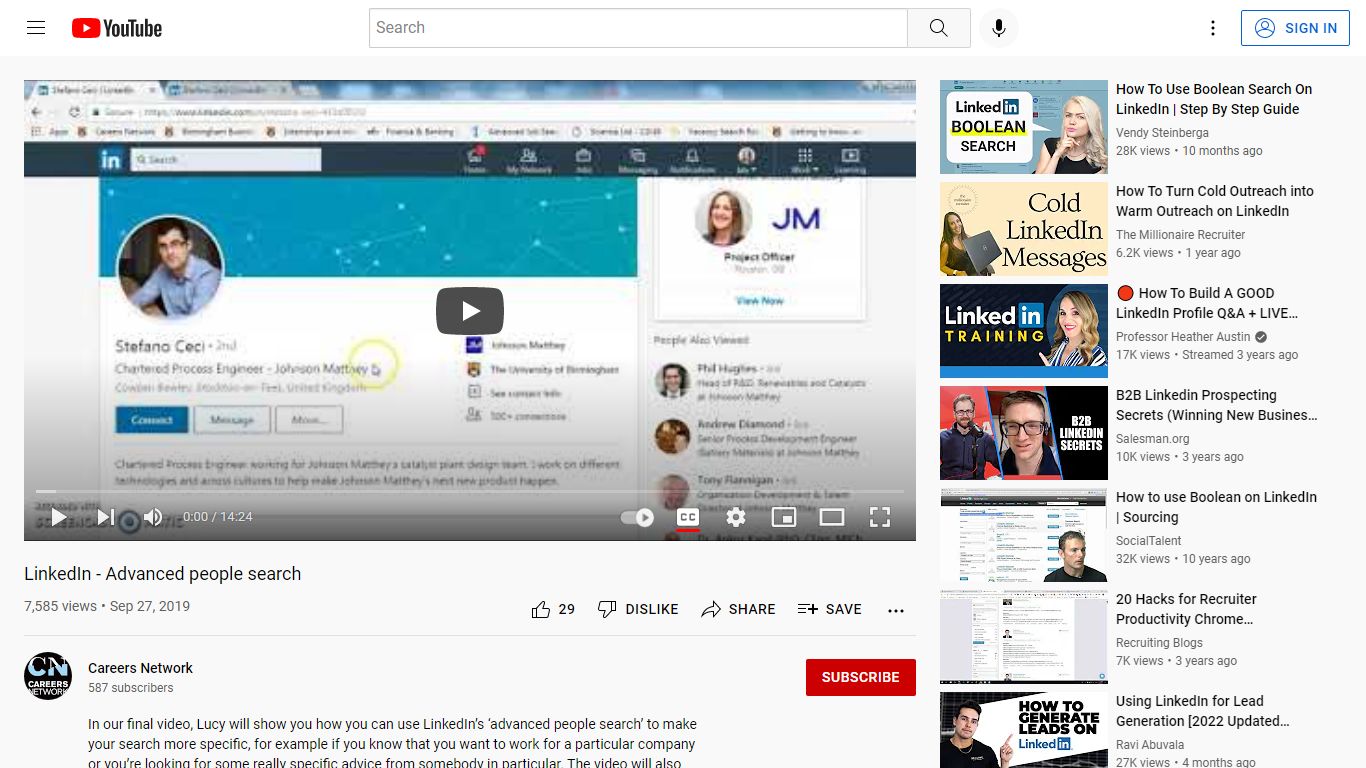Click the 0:00 / 14:24 time display
Screen dimensions: 1366x768
(x=218, y=517)
